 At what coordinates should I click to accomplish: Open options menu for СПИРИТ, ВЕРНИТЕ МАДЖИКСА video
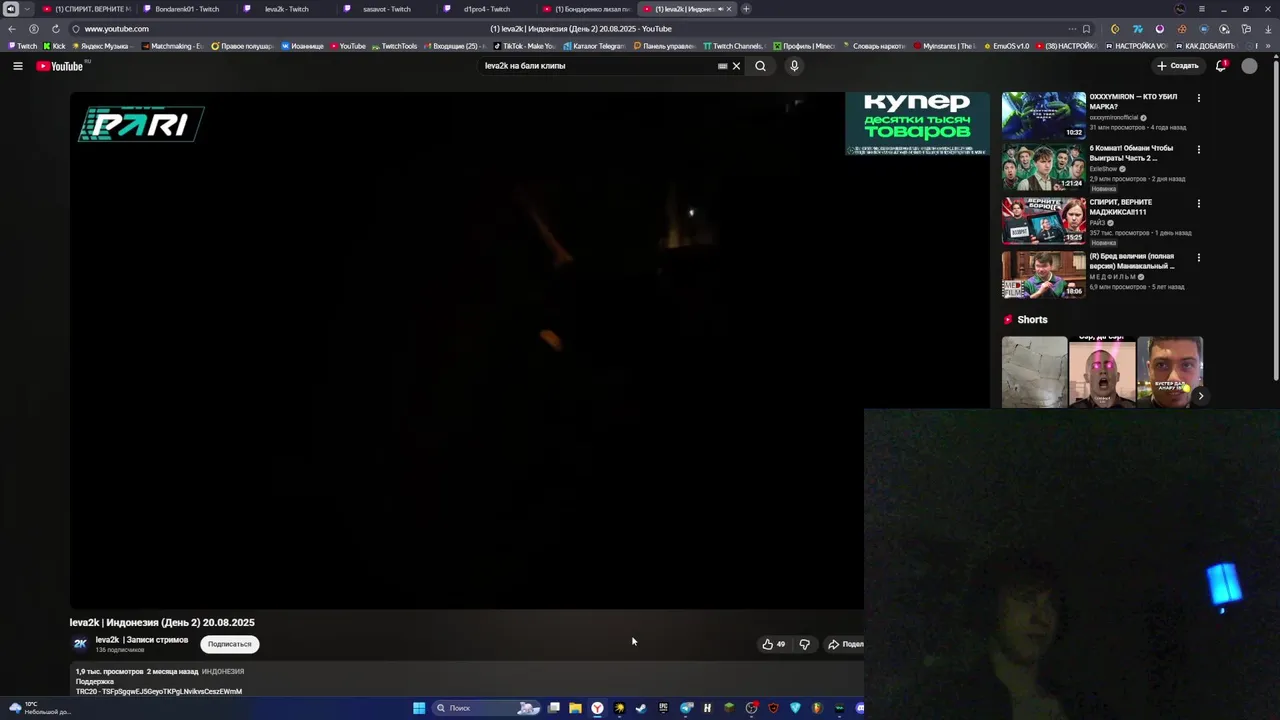(1199, 204)
